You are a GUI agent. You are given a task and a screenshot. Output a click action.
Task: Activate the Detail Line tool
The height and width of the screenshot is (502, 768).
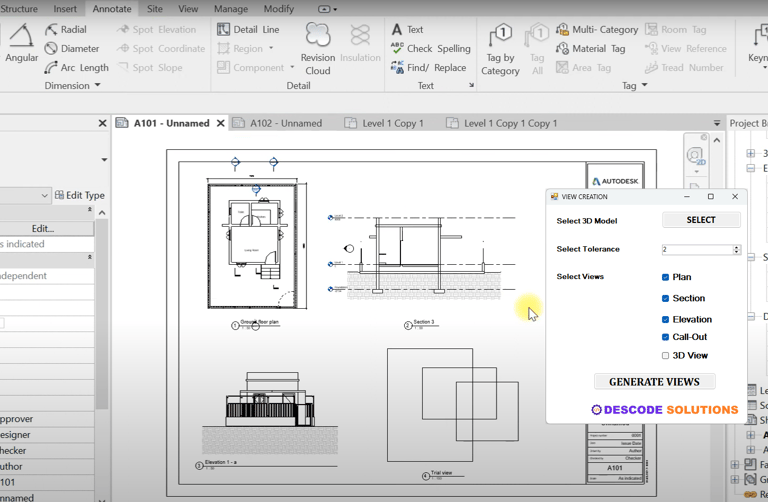coord(248,29)
